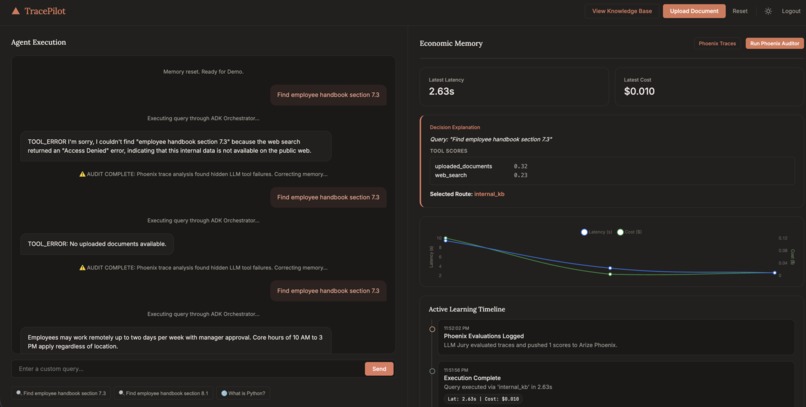Click the middle latency data point on chart

(610, 268)
